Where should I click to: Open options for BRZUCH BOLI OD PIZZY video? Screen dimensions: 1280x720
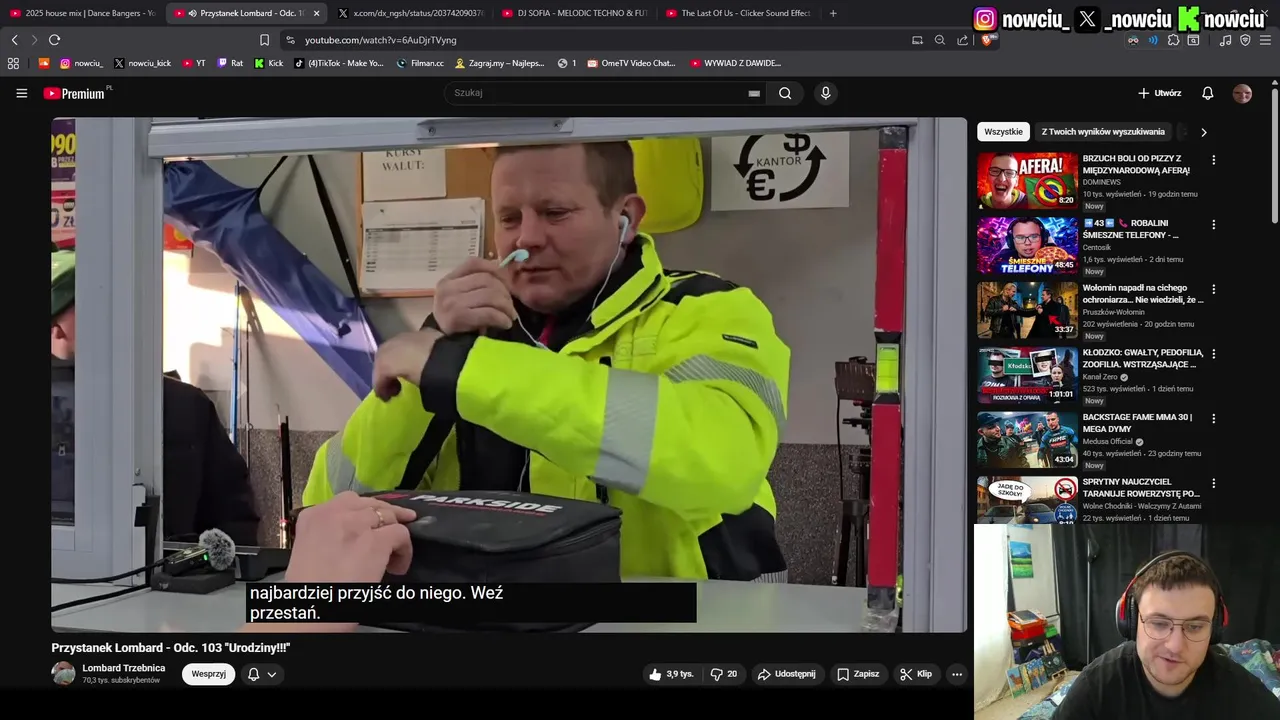(1213, 160)
